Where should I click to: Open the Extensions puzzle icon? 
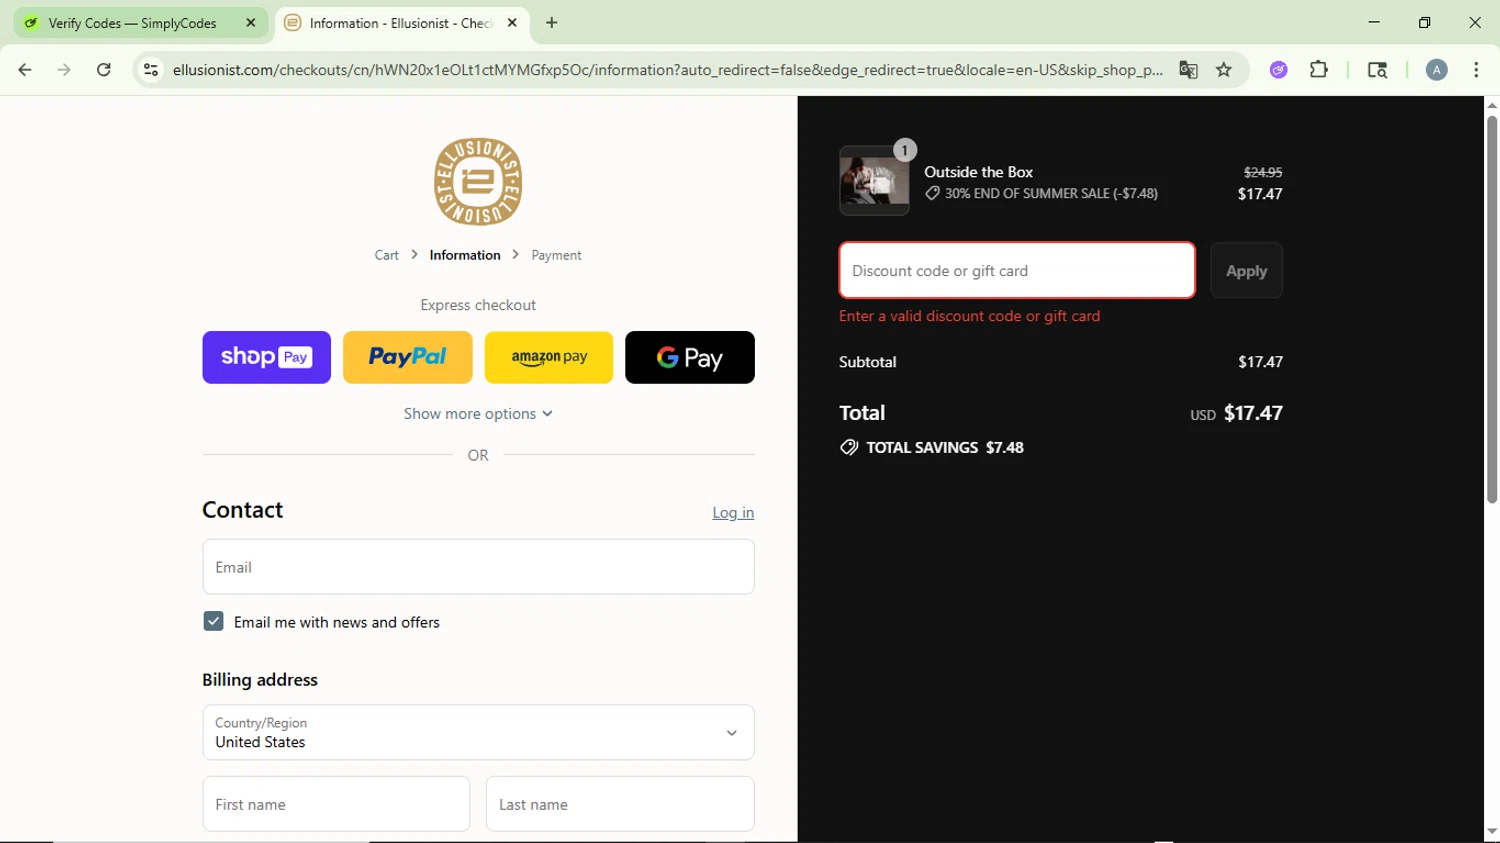1319,70
